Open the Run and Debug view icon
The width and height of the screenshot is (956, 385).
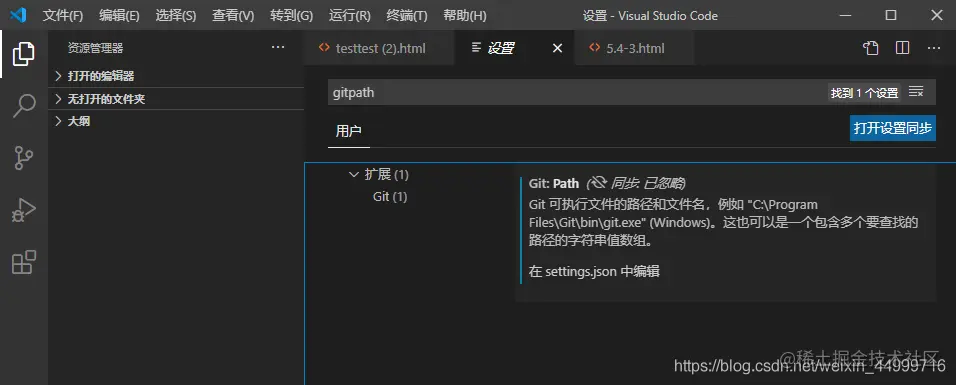(24, 210)
